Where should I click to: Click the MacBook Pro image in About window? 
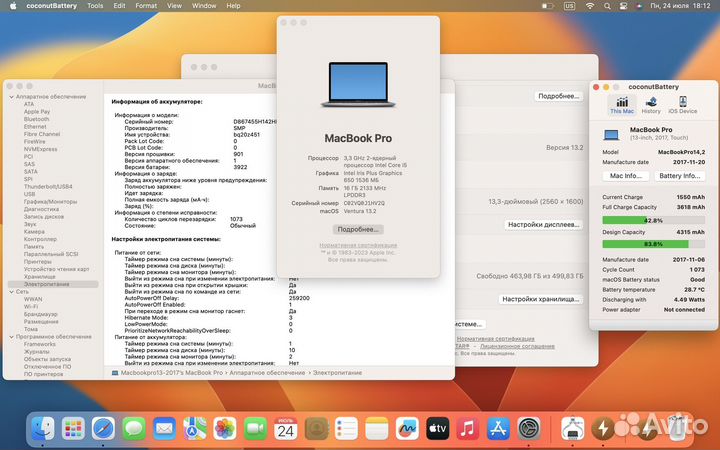pyautogui.click(x=358, y=84)
